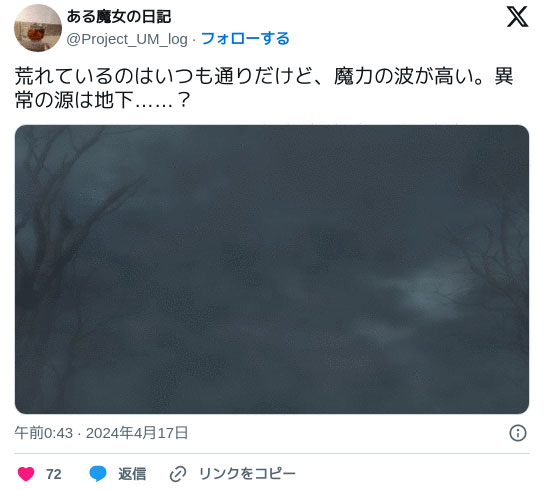Click the blue reply bubble icon

point(98,474)
